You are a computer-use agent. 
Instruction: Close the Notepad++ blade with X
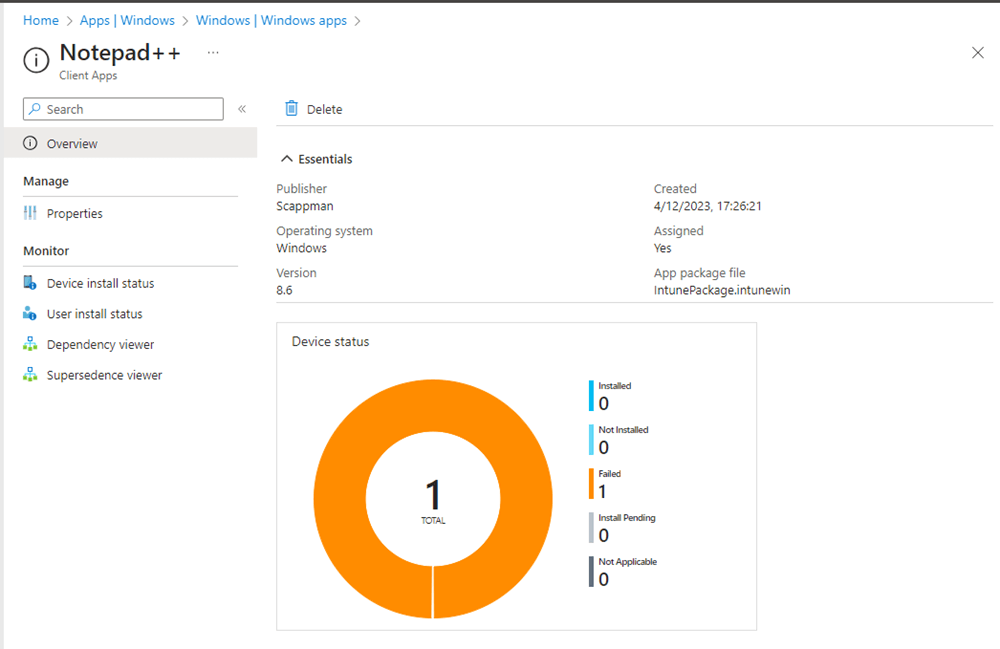[x=978, y=53]
